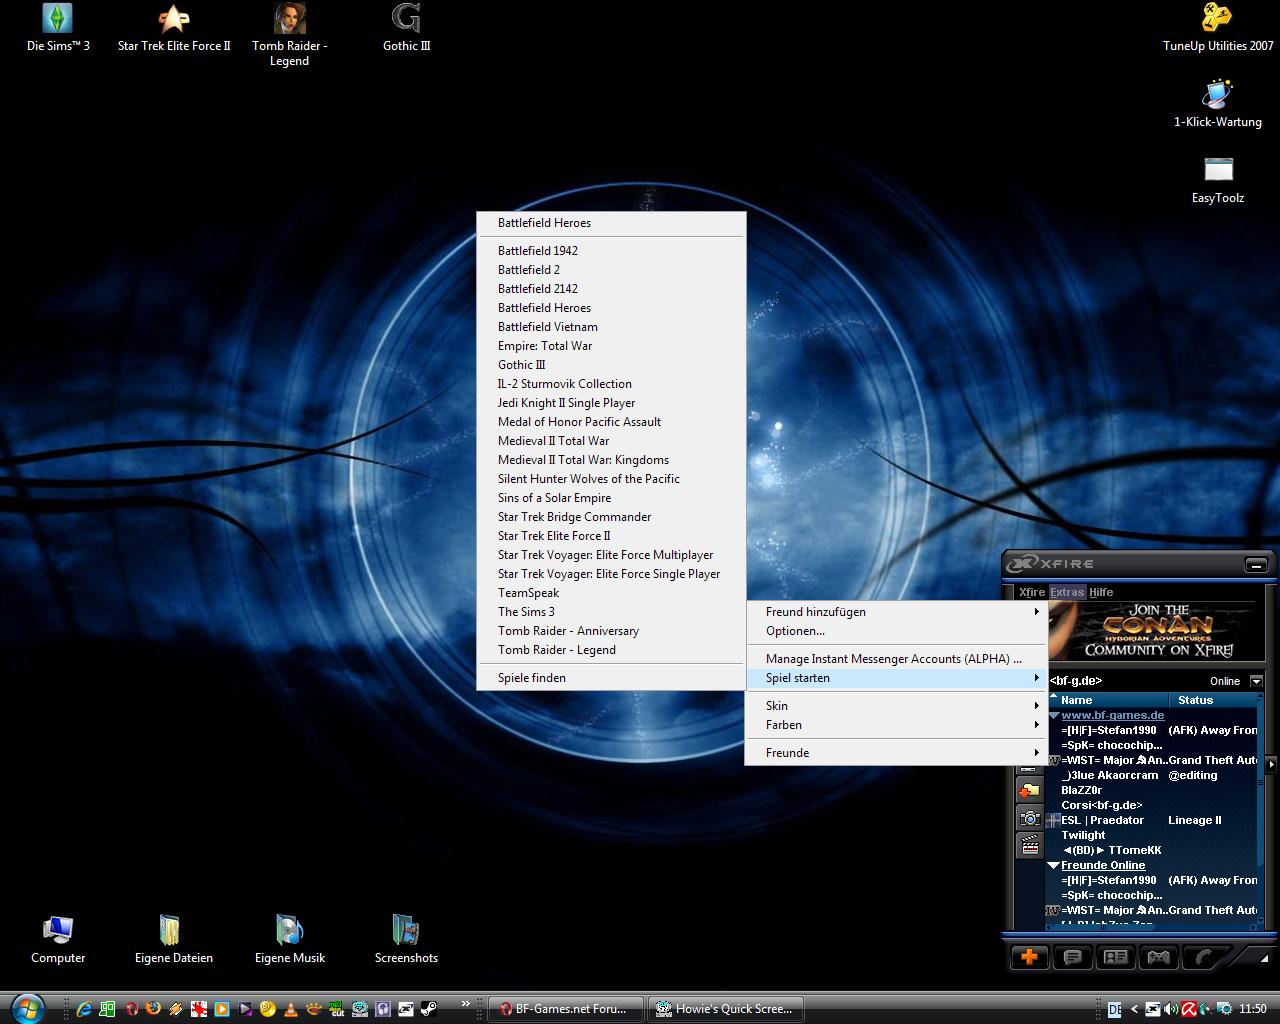The height and width of the screenshot is (1024, 1280).
Task: Show hidden quick launch icons chevron
Action: tap(465, 1004)
